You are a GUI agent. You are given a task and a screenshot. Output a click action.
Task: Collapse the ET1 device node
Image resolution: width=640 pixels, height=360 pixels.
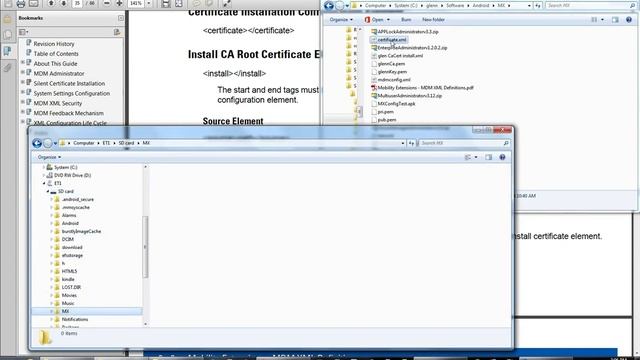[x=44, y=183]
